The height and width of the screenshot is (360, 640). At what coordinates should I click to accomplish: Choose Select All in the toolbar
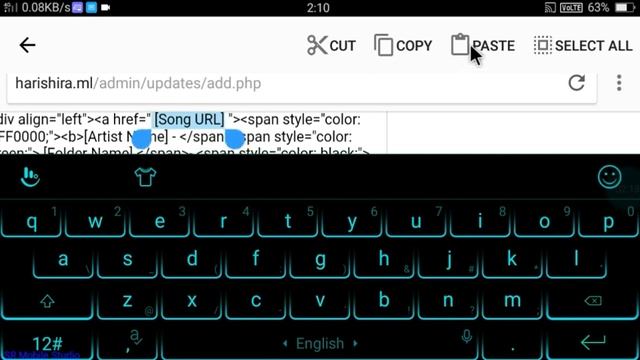(x=583, y=45)
